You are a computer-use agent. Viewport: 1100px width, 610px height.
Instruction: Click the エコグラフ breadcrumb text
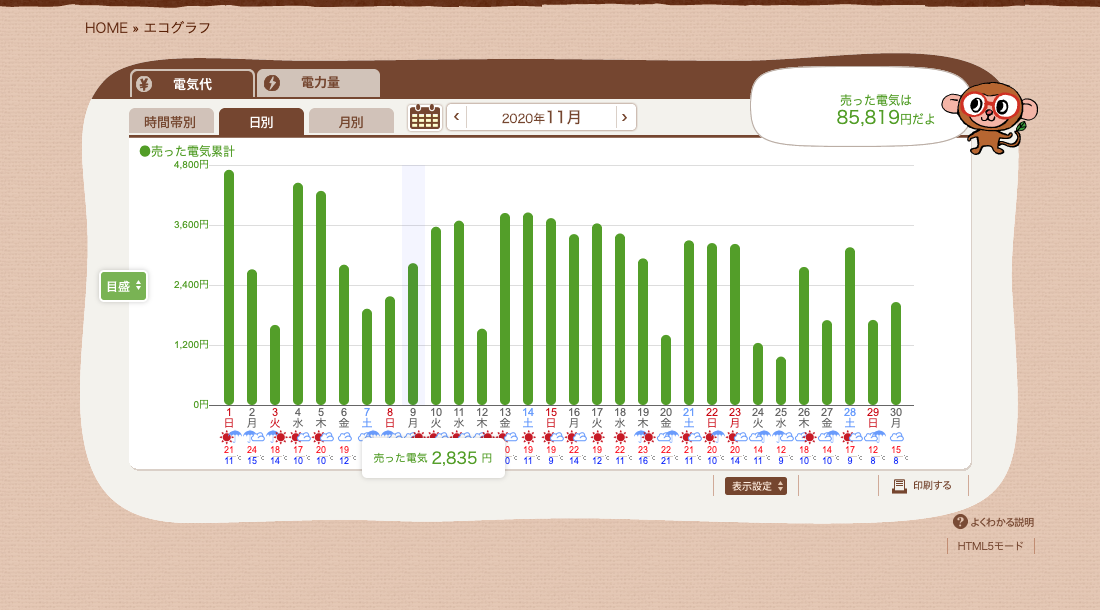point(177,28)
